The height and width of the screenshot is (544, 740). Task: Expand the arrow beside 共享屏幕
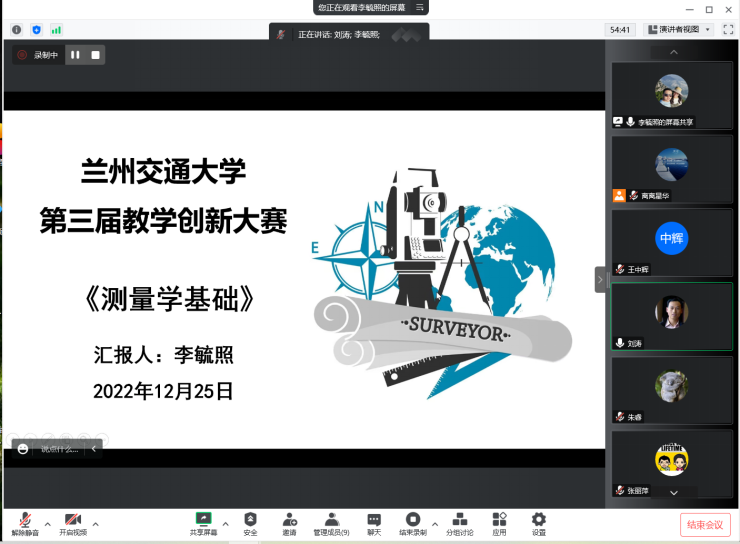pos(225,523)
